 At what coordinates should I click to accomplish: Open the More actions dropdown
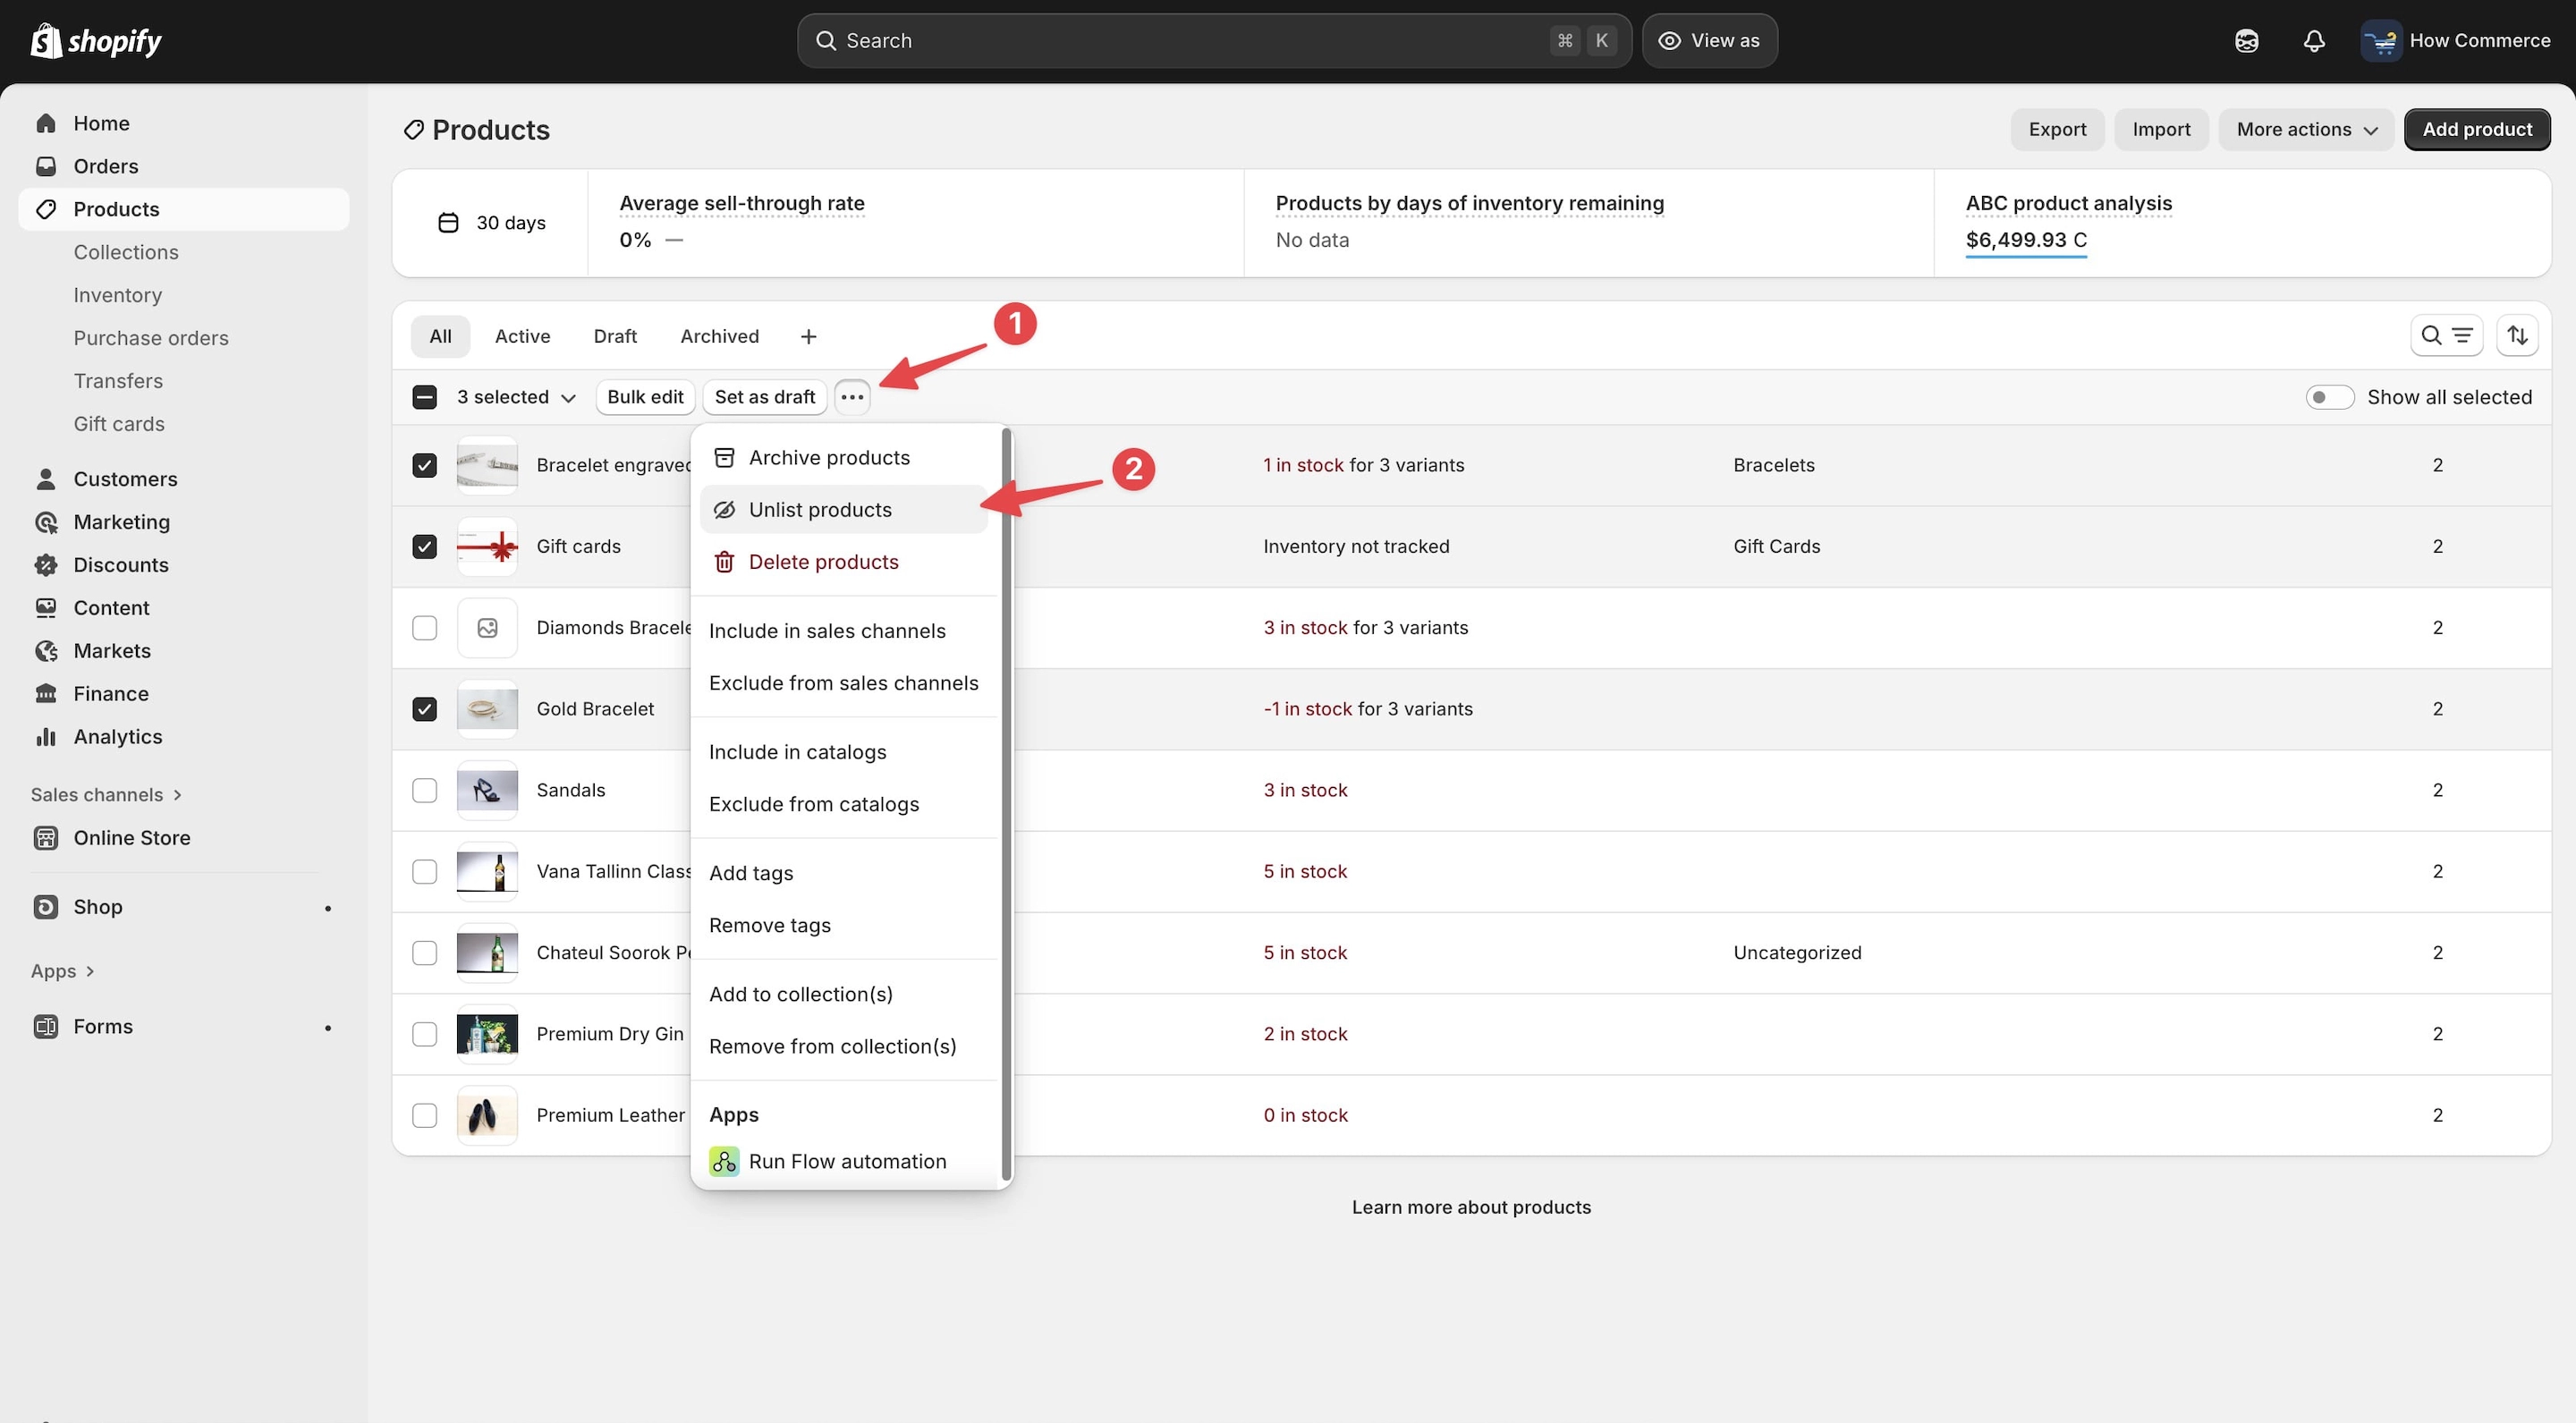tap(2306, 129)
